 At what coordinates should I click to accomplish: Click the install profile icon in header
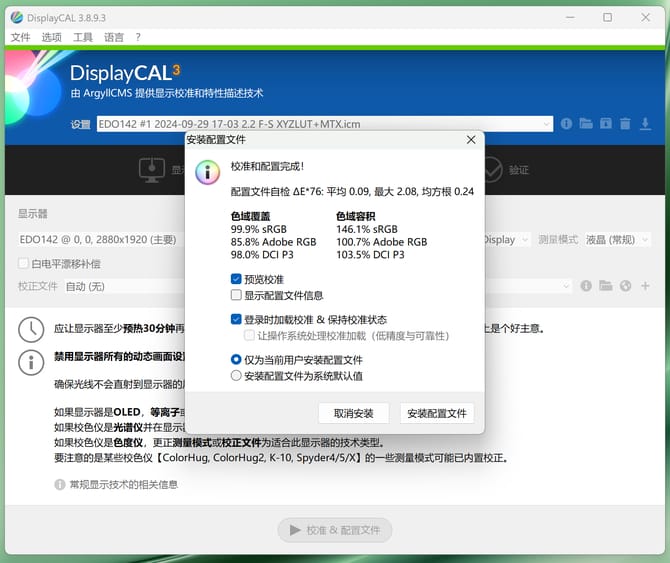coord(605,124)
